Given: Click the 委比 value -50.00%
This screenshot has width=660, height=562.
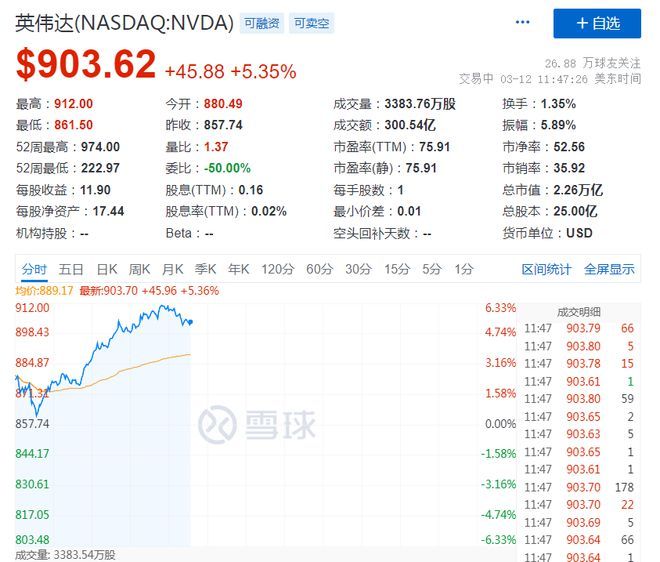Looking at the screenshot, I should (x=227, y=168).
